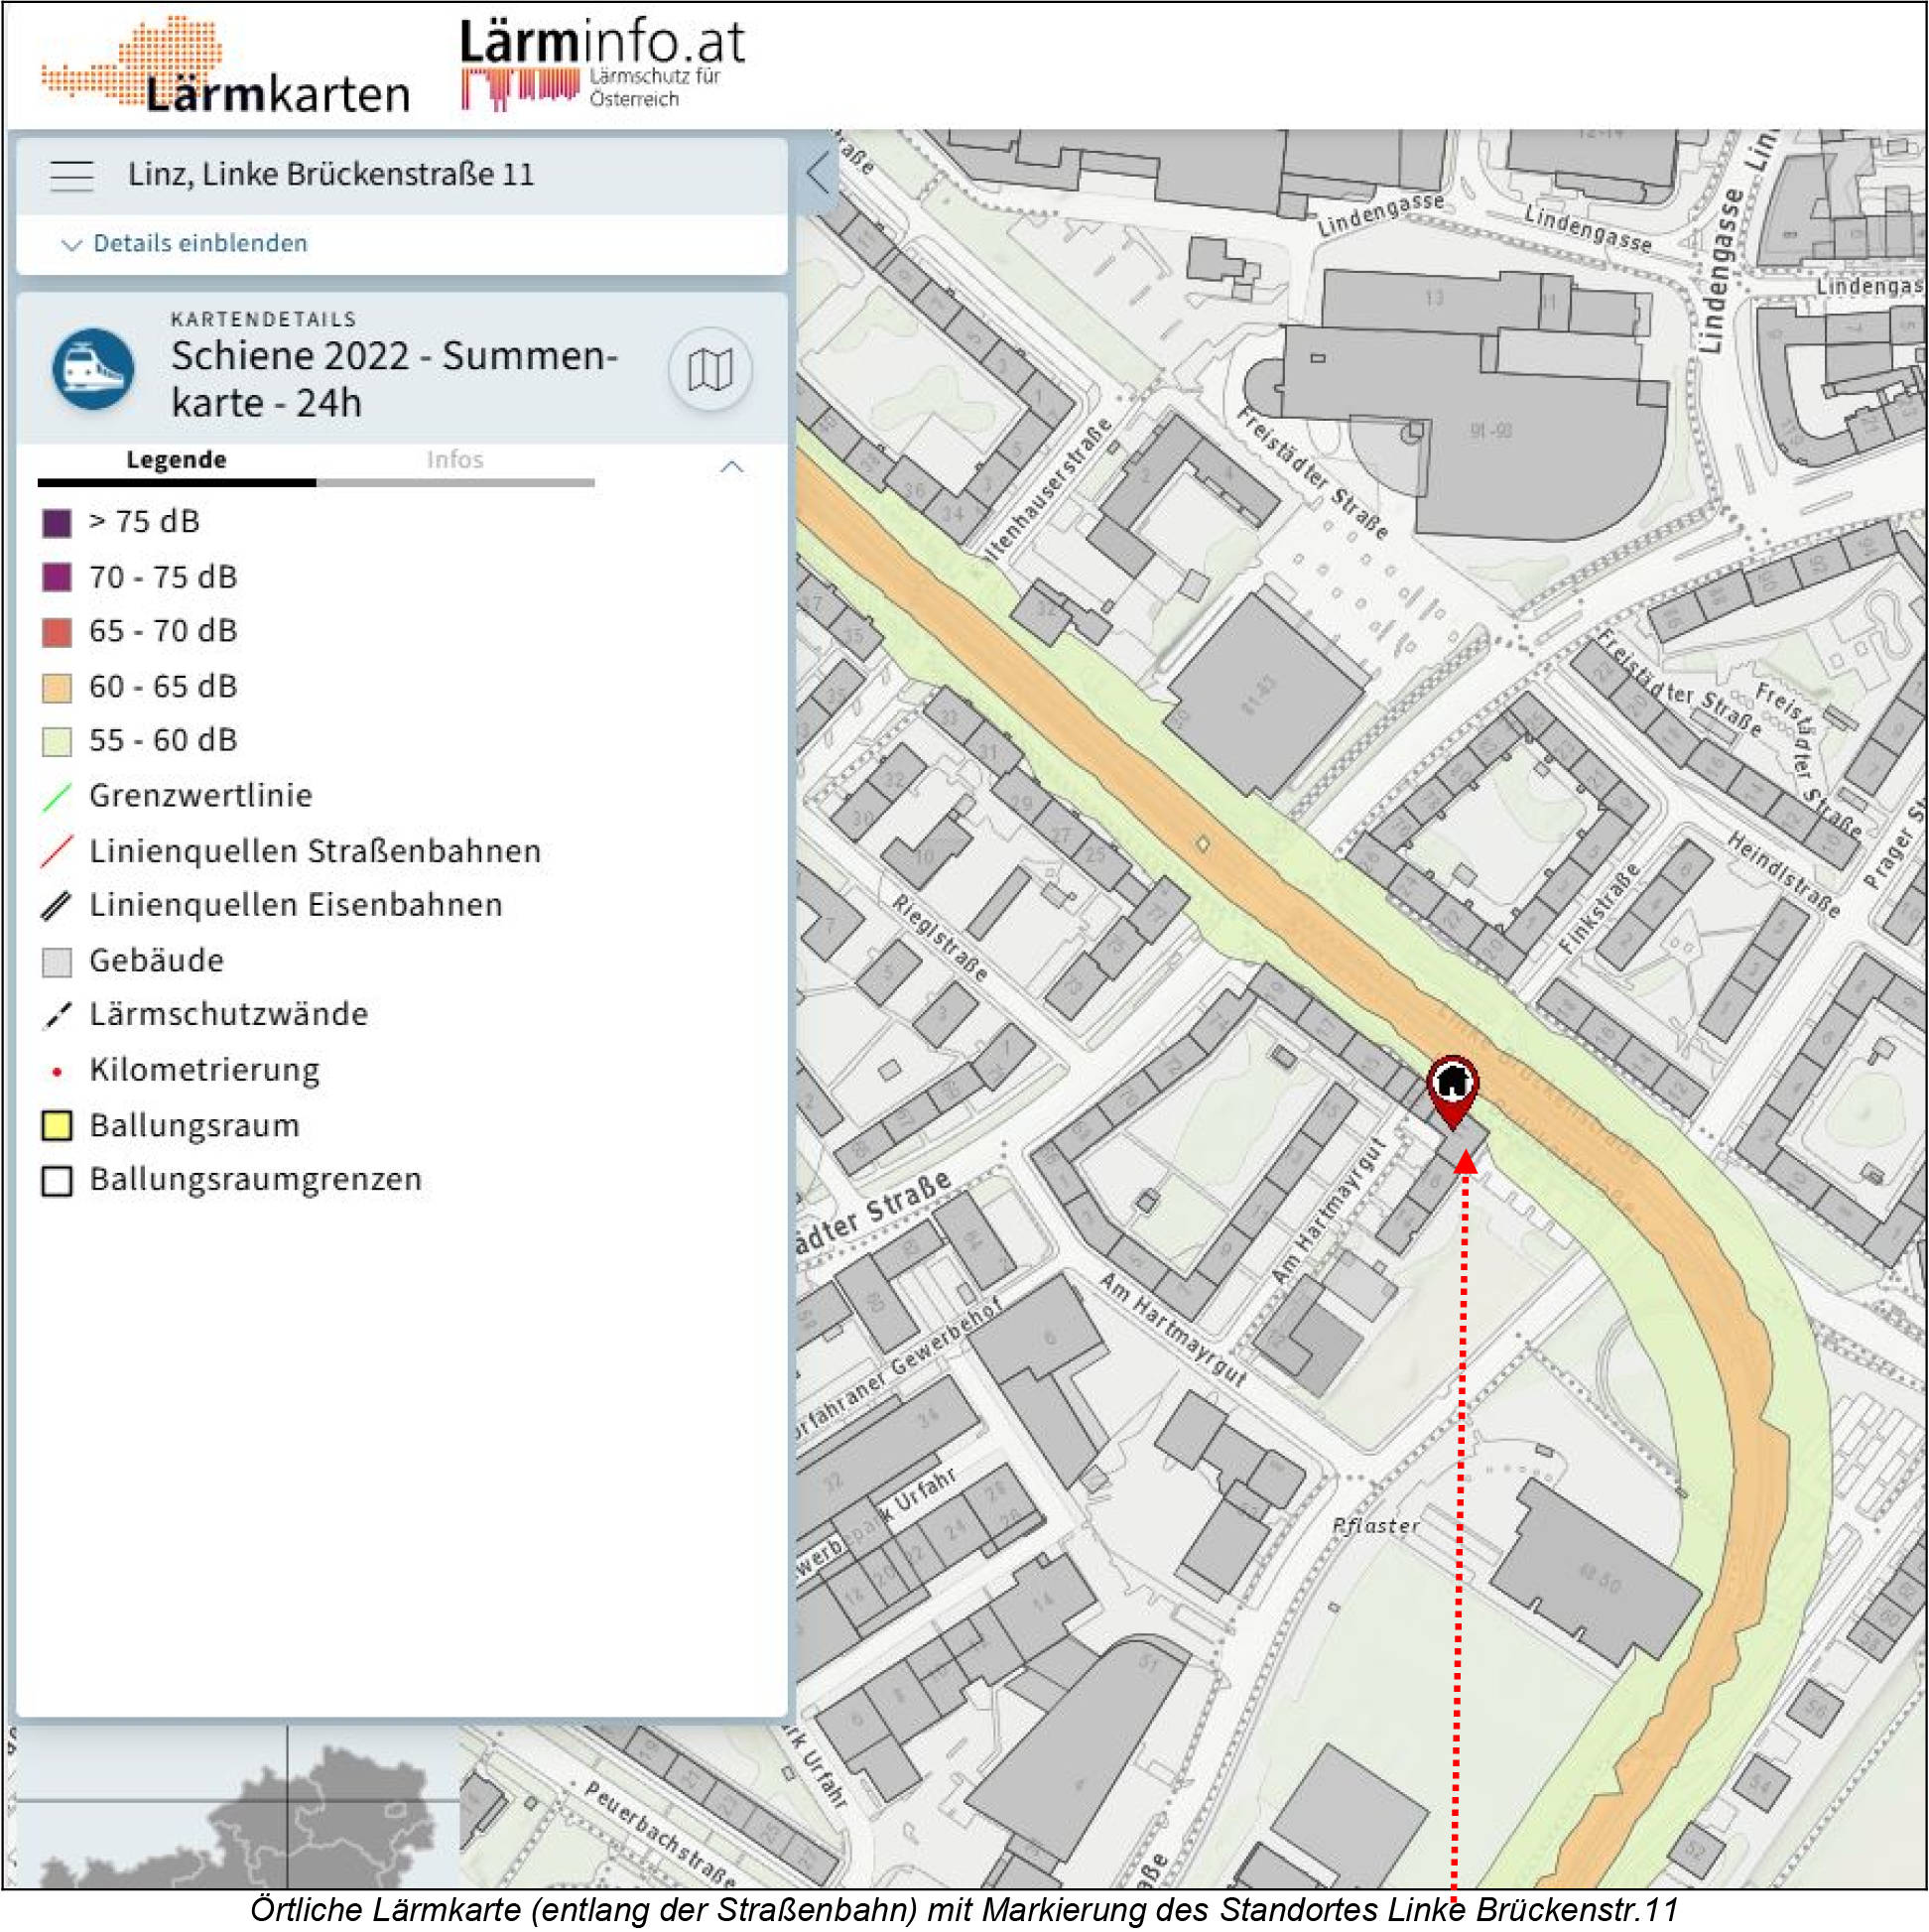Click the 'KARTENDETAILS' heading
This screenshot has height=1932, width=1929.
(263, 319)
